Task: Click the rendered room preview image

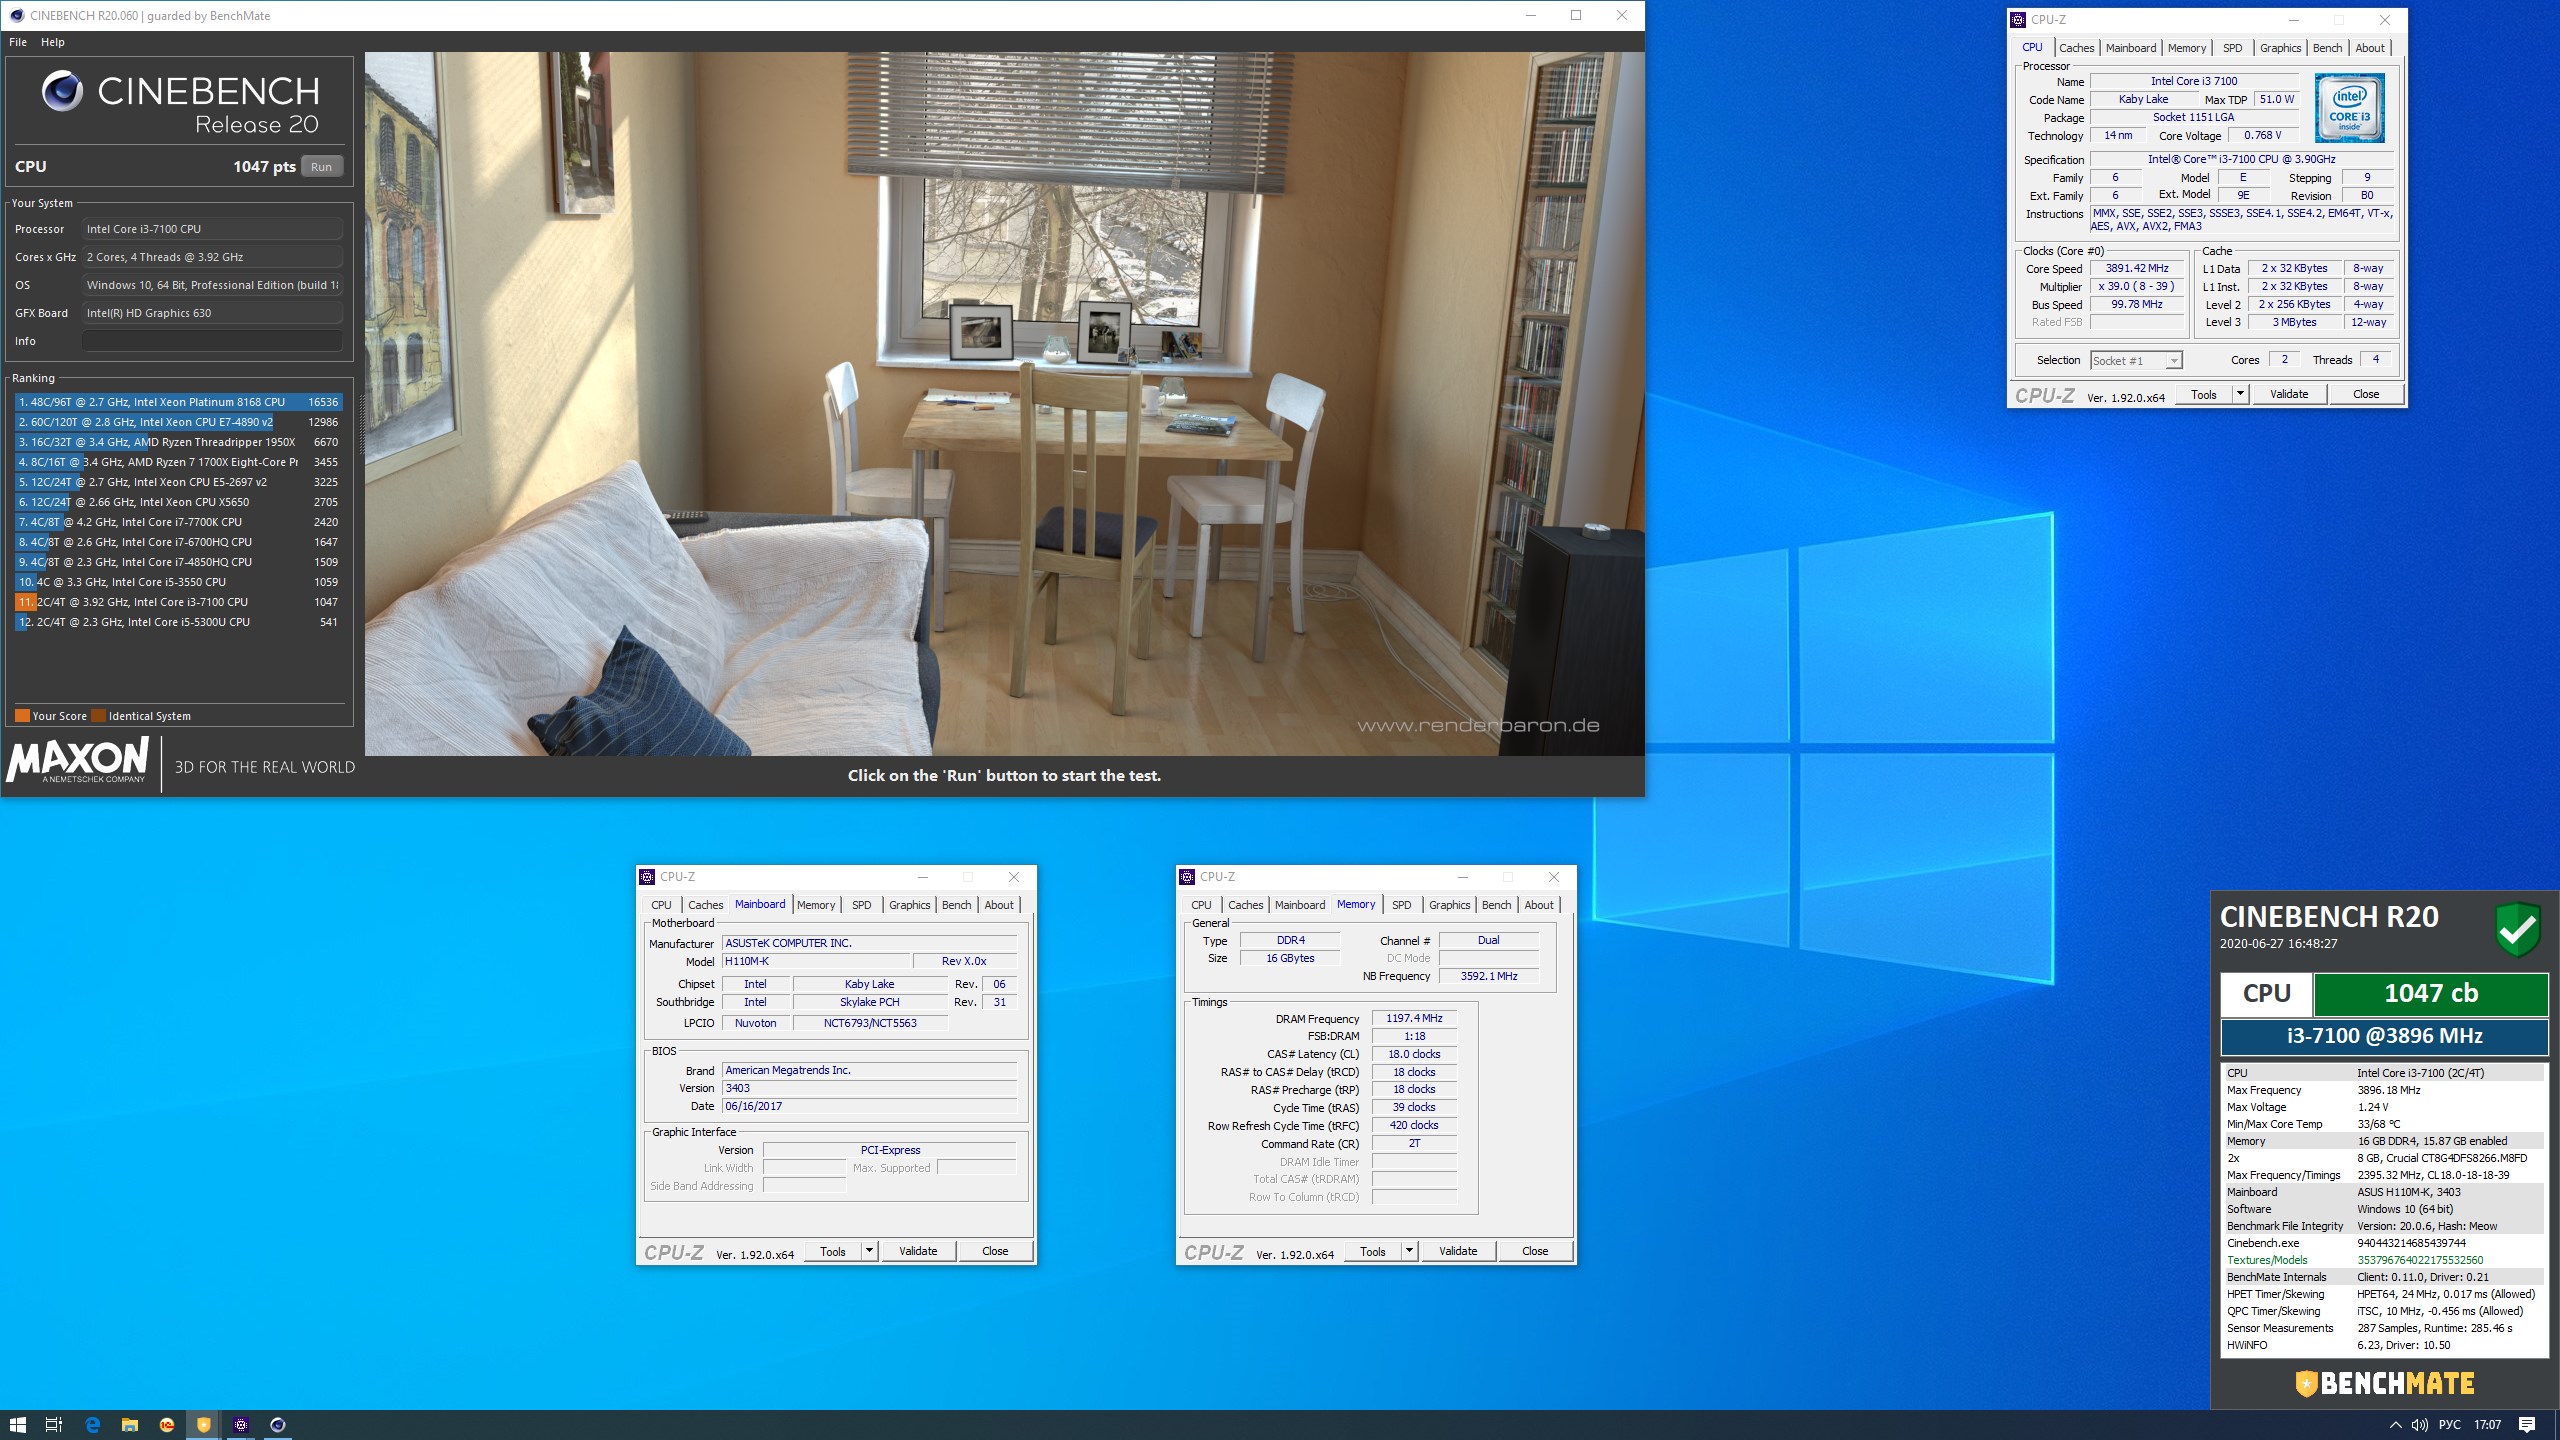Action: (x=1004, y=403)
